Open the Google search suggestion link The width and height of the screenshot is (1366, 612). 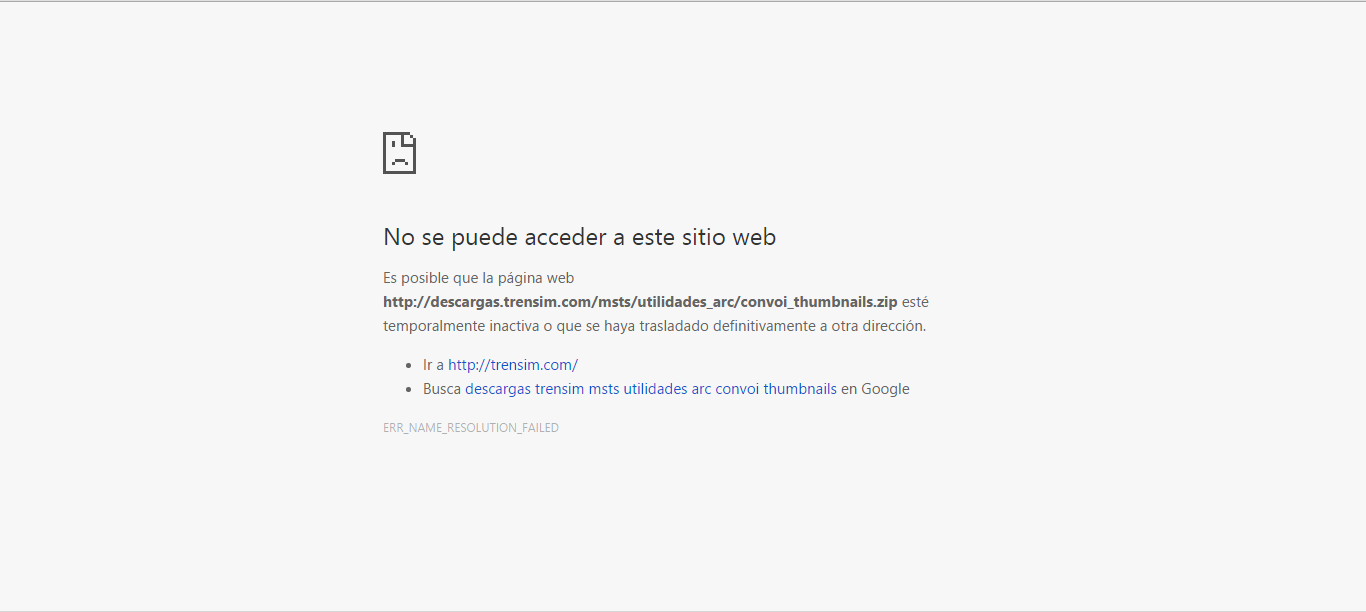[650, 389]
